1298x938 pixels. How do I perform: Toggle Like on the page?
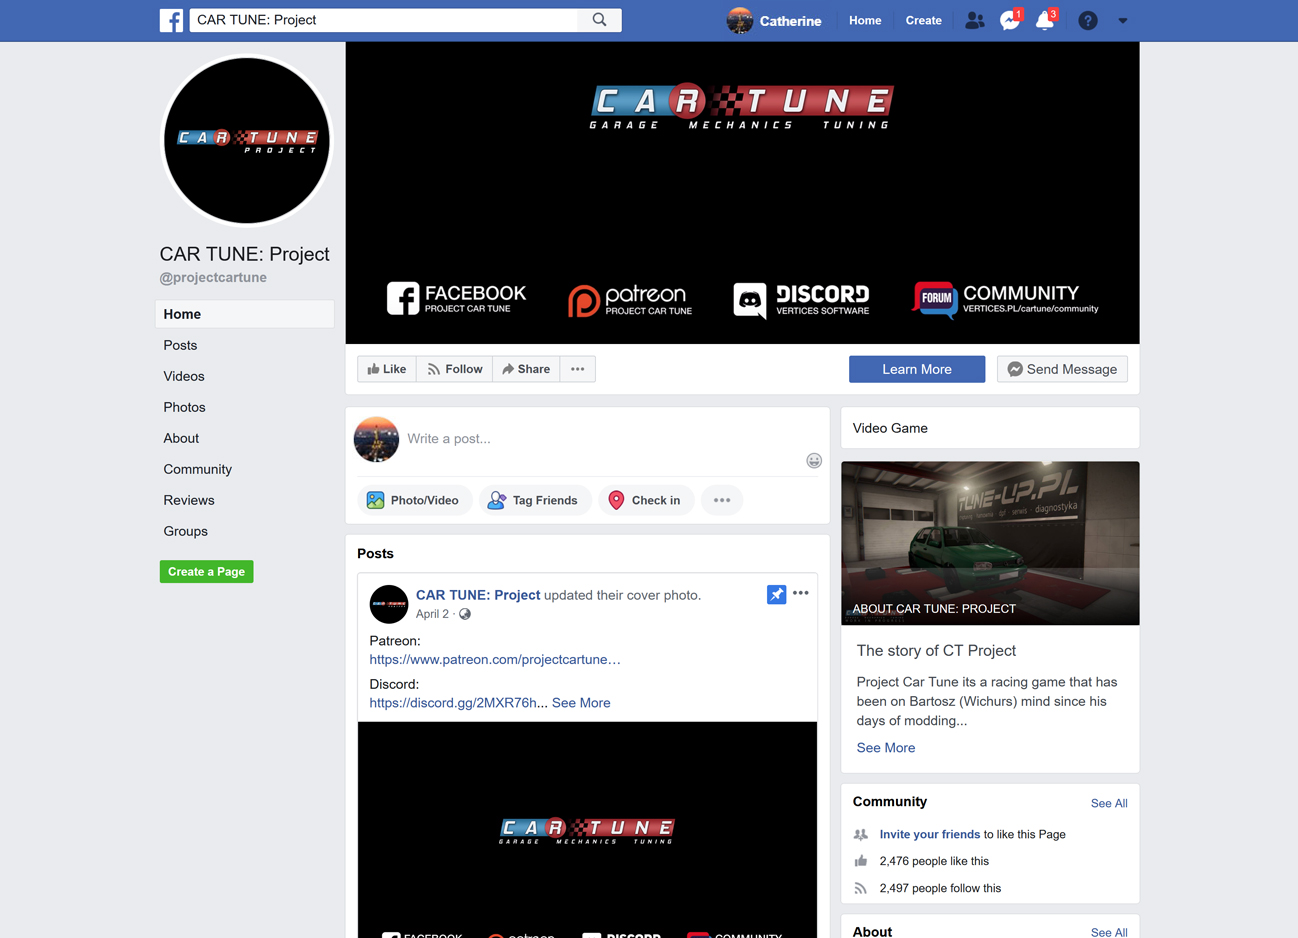tap(387, 369)
